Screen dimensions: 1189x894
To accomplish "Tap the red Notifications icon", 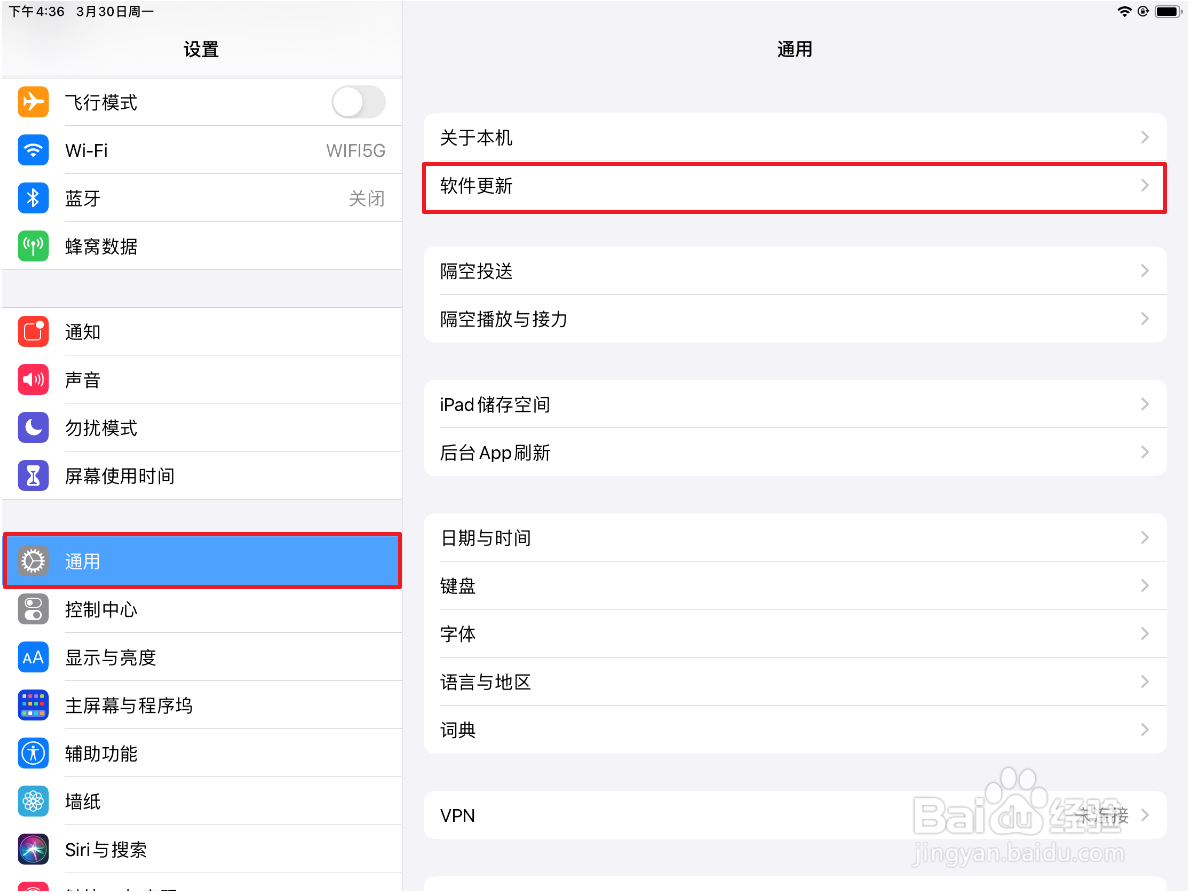I will click(x=33, y=332).
